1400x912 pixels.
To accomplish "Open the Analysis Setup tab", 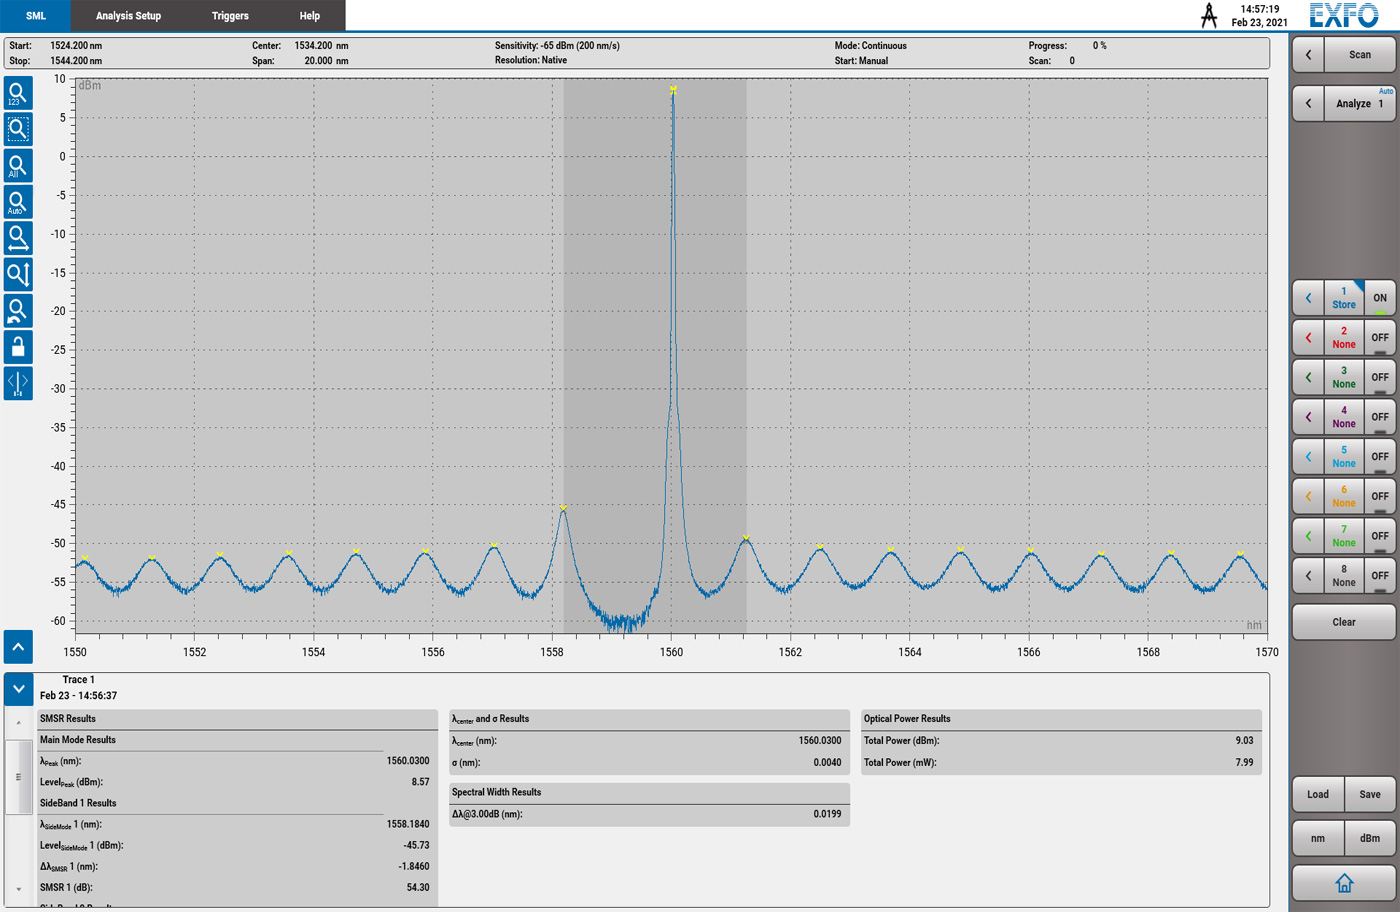I will click(x=128, y=16).
